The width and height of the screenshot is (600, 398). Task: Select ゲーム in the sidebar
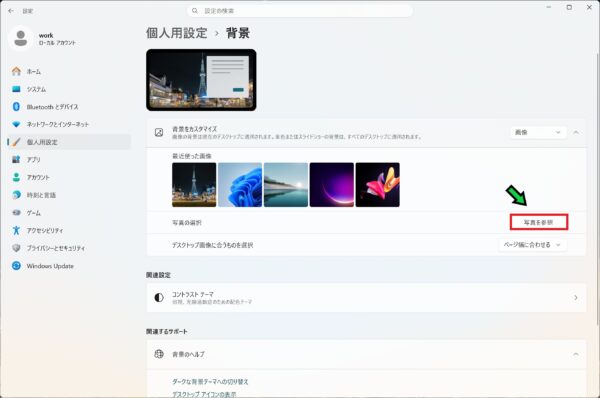(x=69, y=212)
